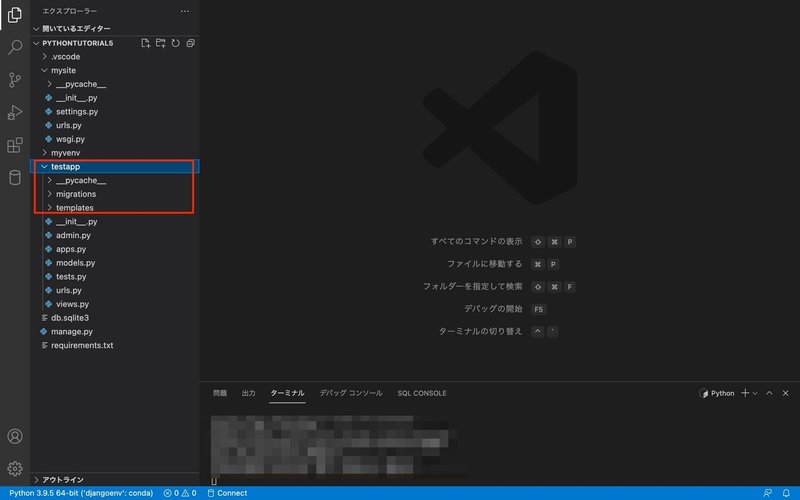Collapse all folders in the explorer

190,43
